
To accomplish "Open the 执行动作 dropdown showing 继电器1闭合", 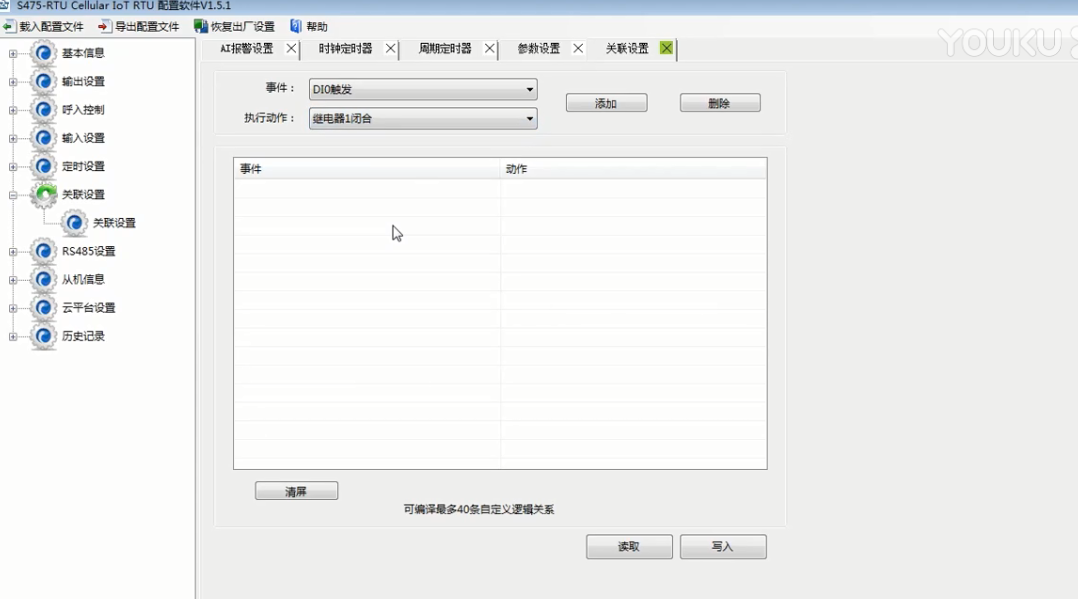I will click(x=422, y=119).
